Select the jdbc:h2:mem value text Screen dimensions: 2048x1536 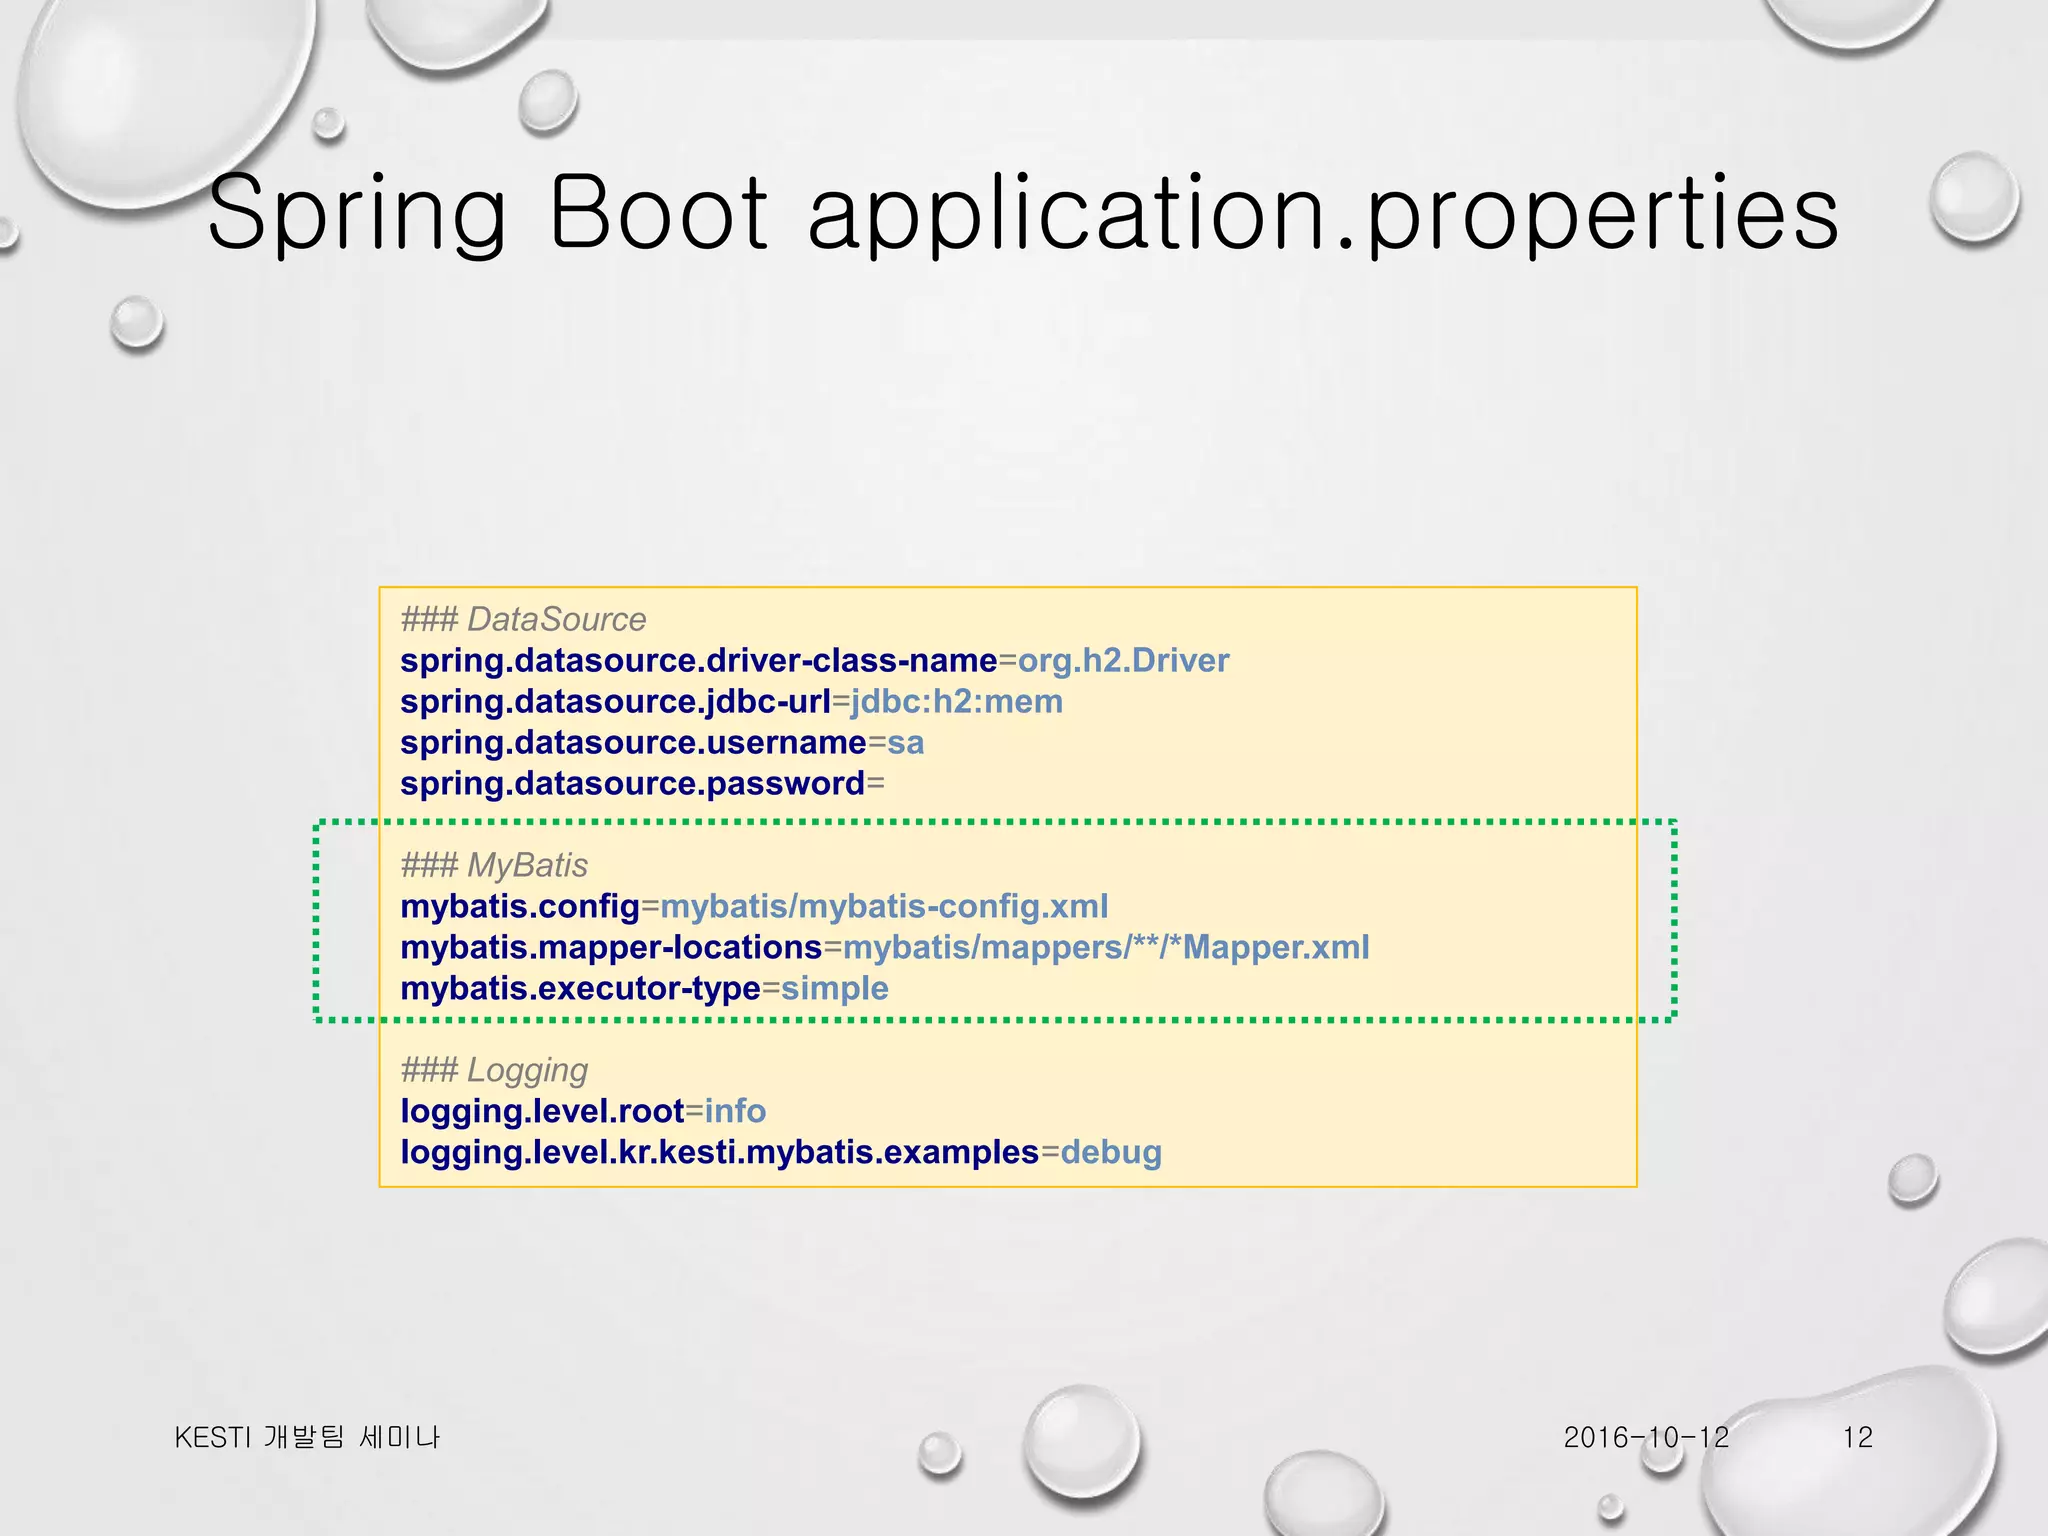tap(956, 701)
